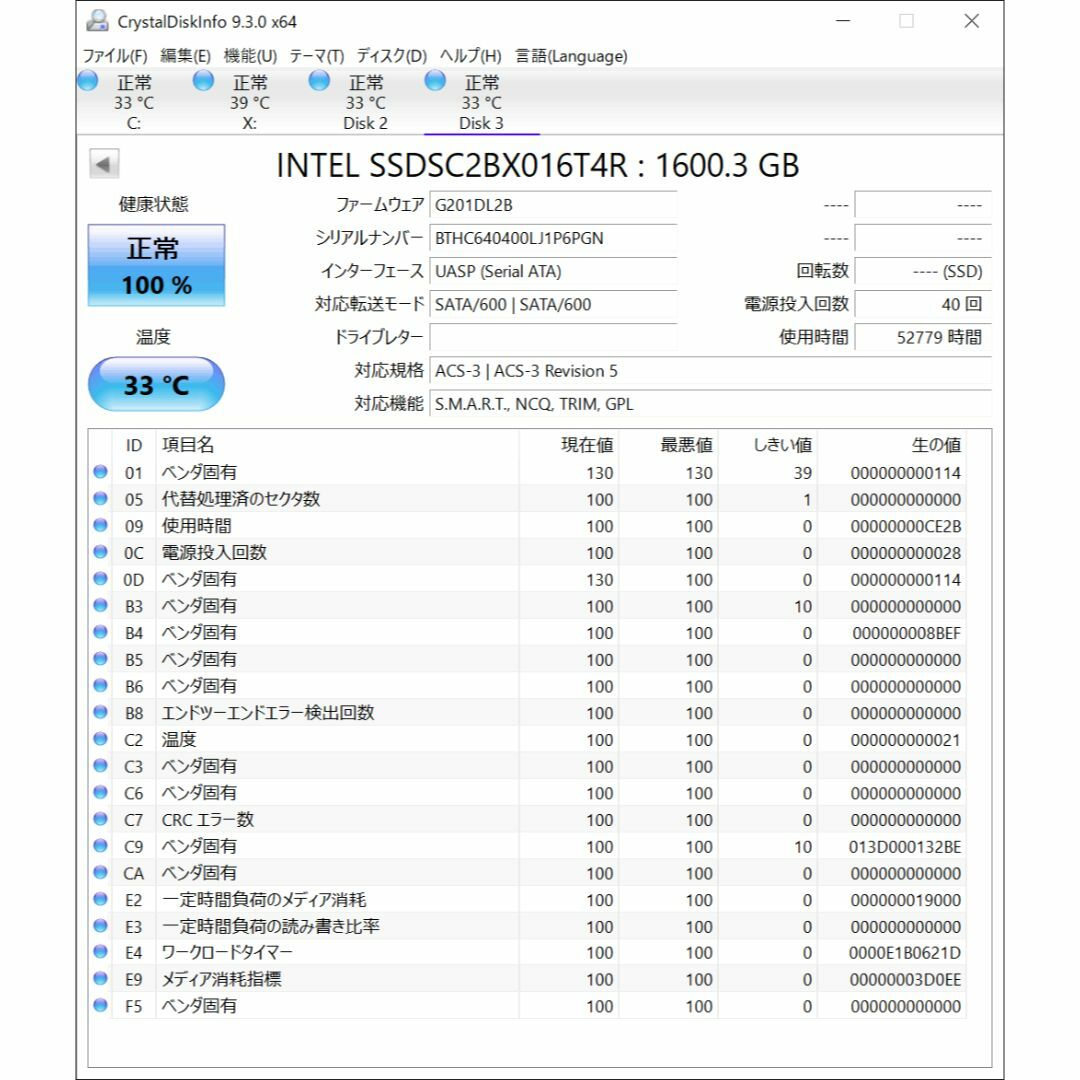Click status orb for attribute 0D
The height and width of the screenshot is (1080, 1080).
101,579
